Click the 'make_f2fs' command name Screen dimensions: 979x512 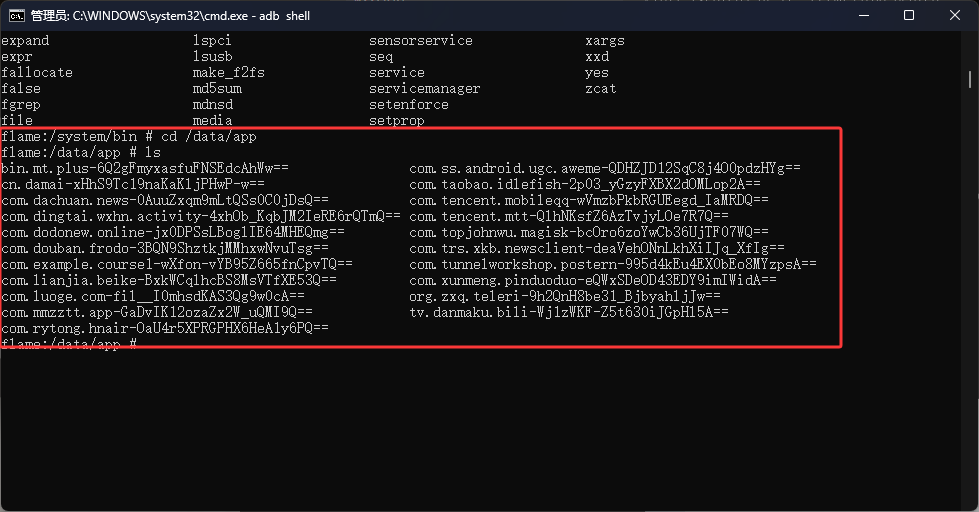tap(229, 72)
